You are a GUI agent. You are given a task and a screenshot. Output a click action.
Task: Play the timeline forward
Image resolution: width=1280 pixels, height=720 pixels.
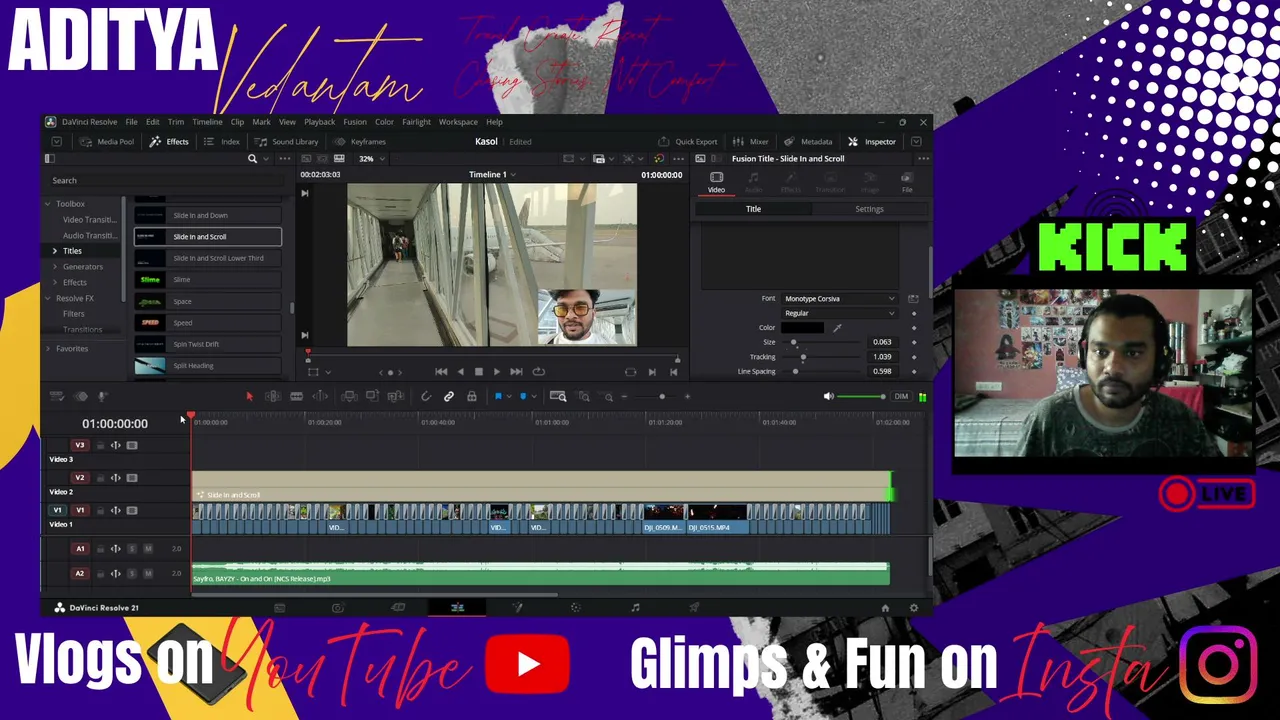(497, 372)
